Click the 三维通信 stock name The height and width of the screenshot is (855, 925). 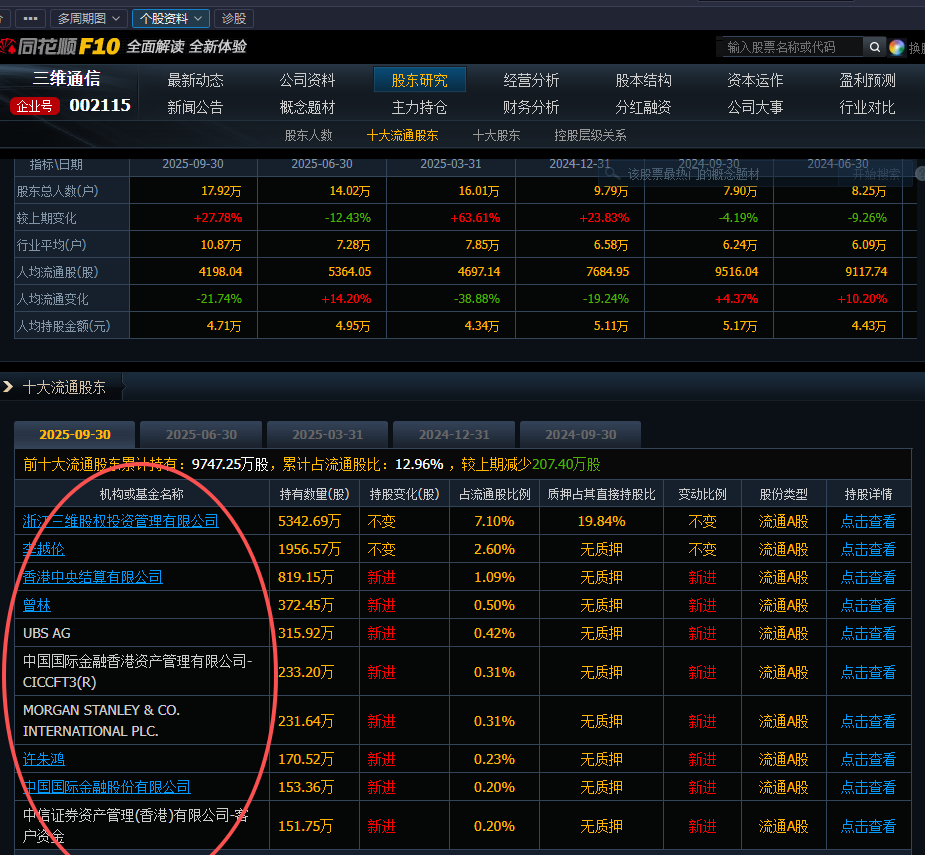(x=67, y=78)
